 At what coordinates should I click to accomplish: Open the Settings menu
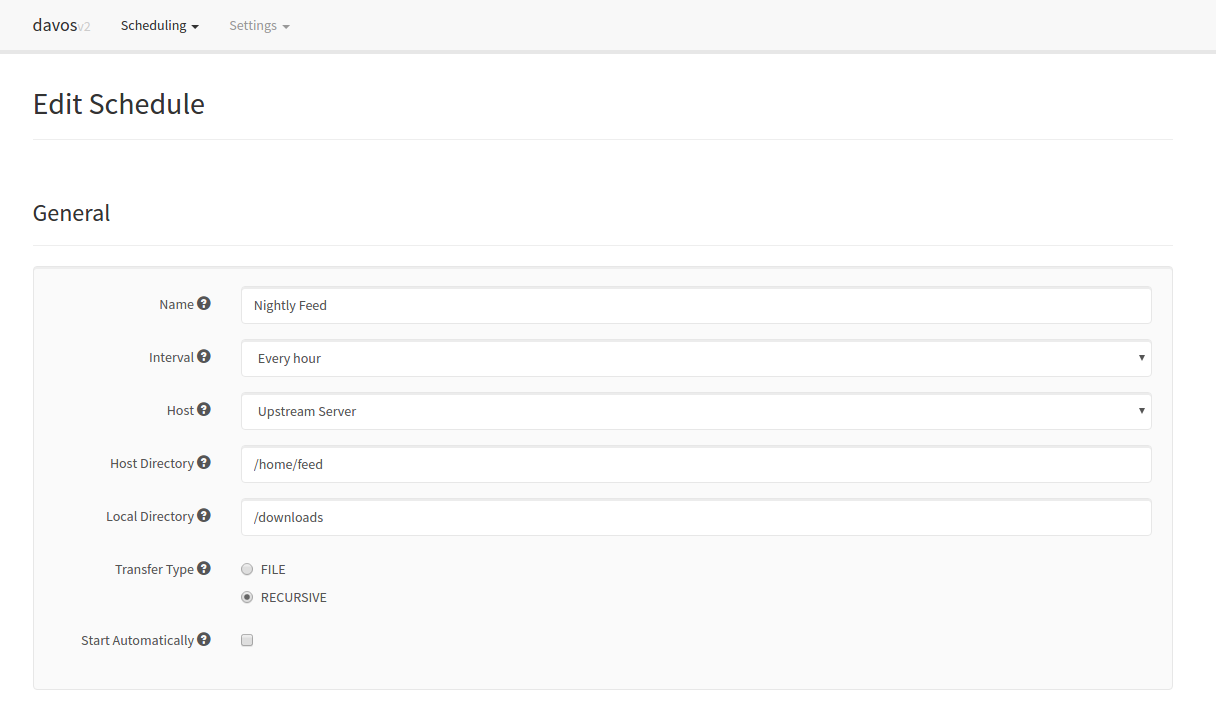[x=259, y=25]
